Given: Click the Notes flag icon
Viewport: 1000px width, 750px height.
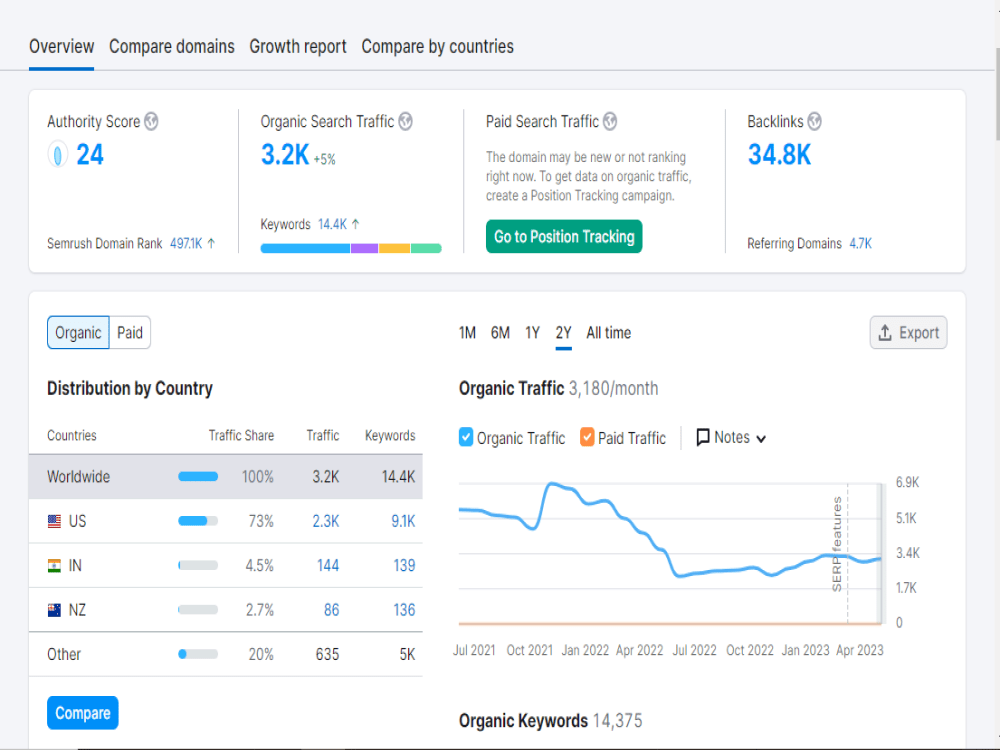Looking at the screenshot, I should pyautogui.click(x=703, y=438).
